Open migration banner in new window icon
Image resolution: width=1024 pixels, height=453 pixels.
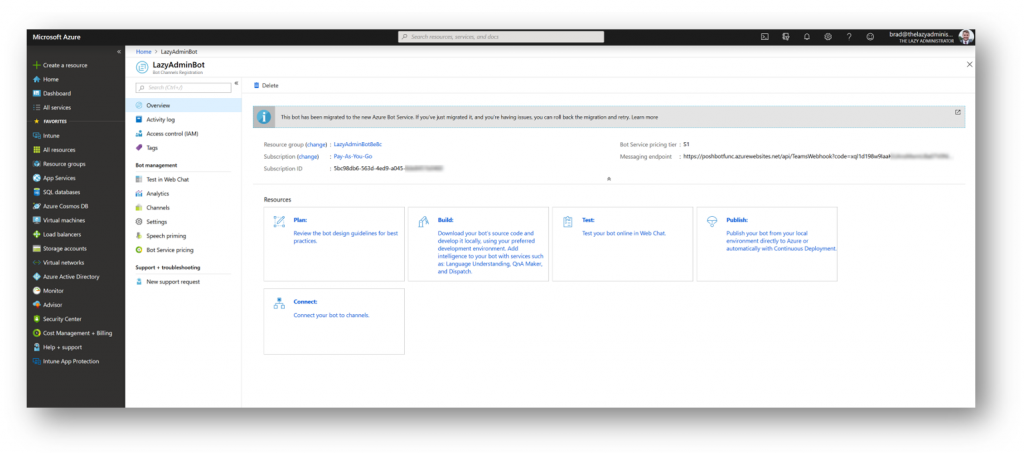pos(957,112)
